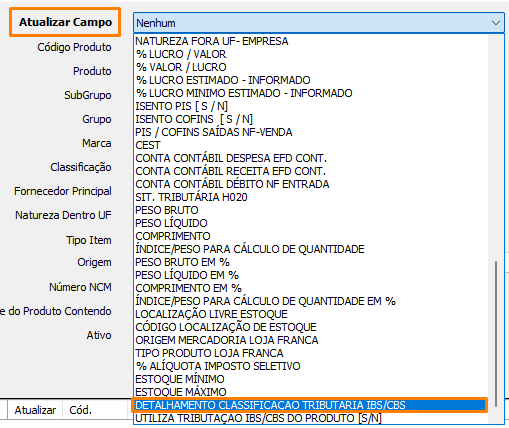
Task: Click the Origem label
Action: (x=94, y=262)
